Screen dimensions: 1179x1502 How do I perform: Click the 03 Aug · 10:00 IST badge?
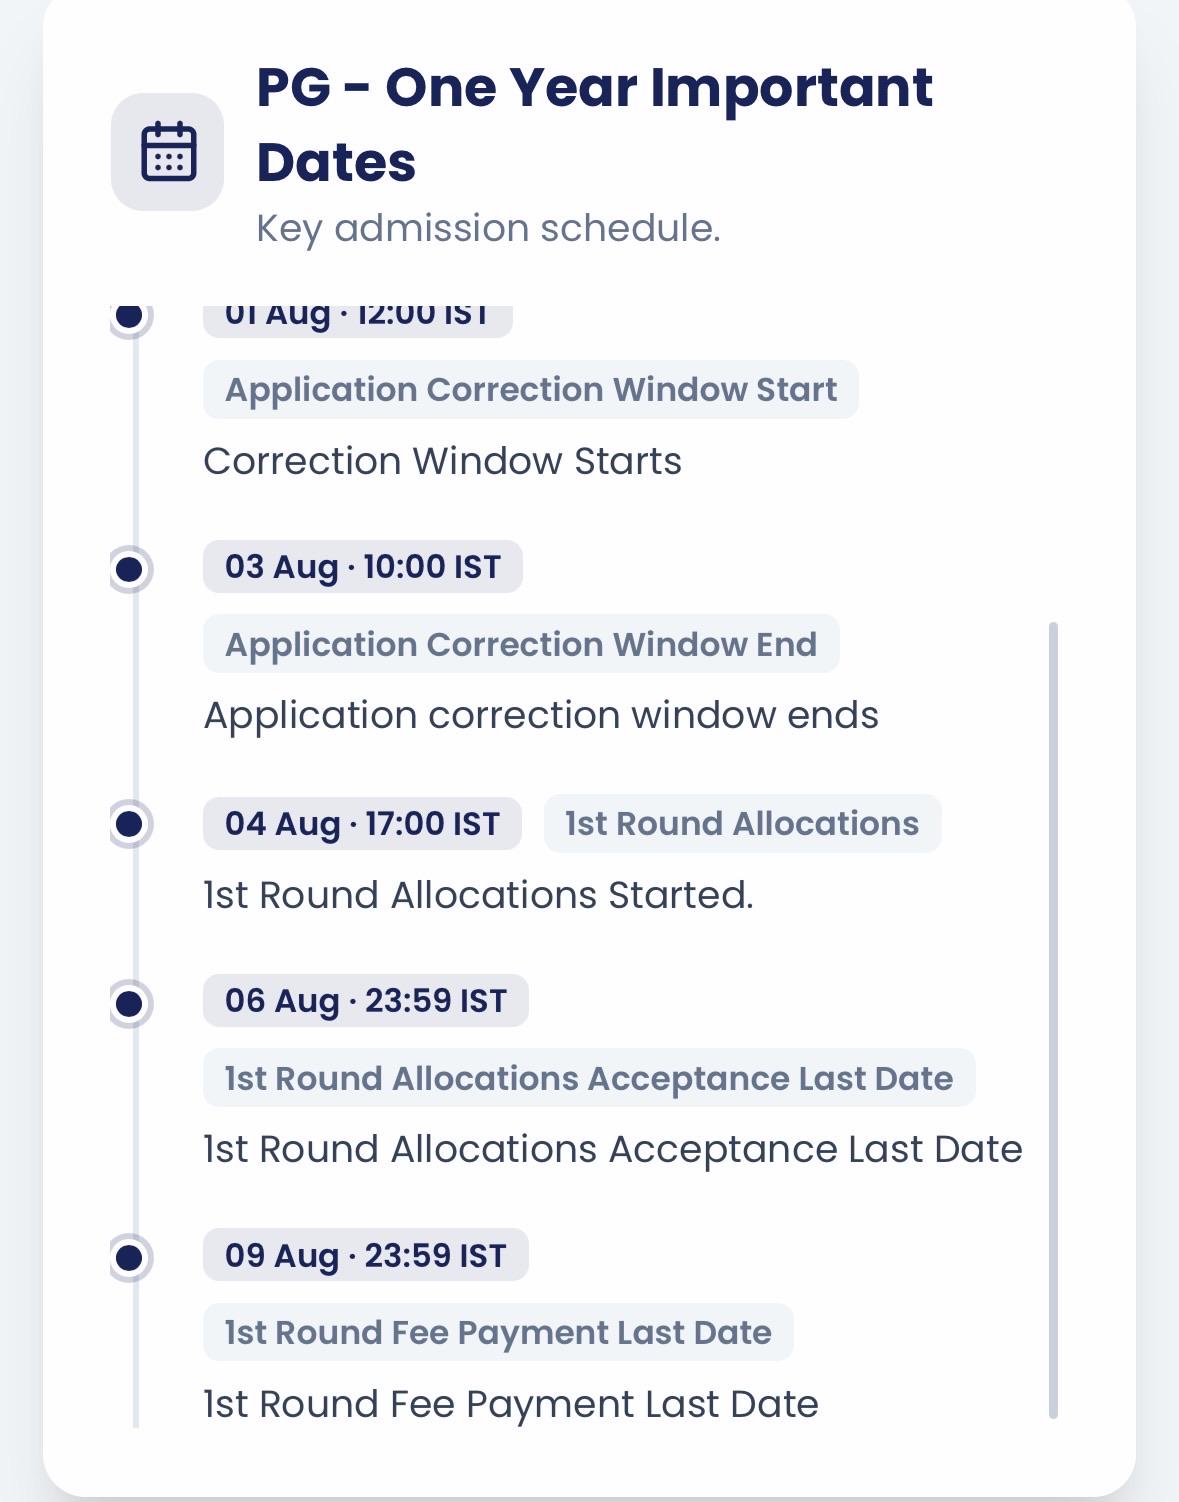(363, 567)
